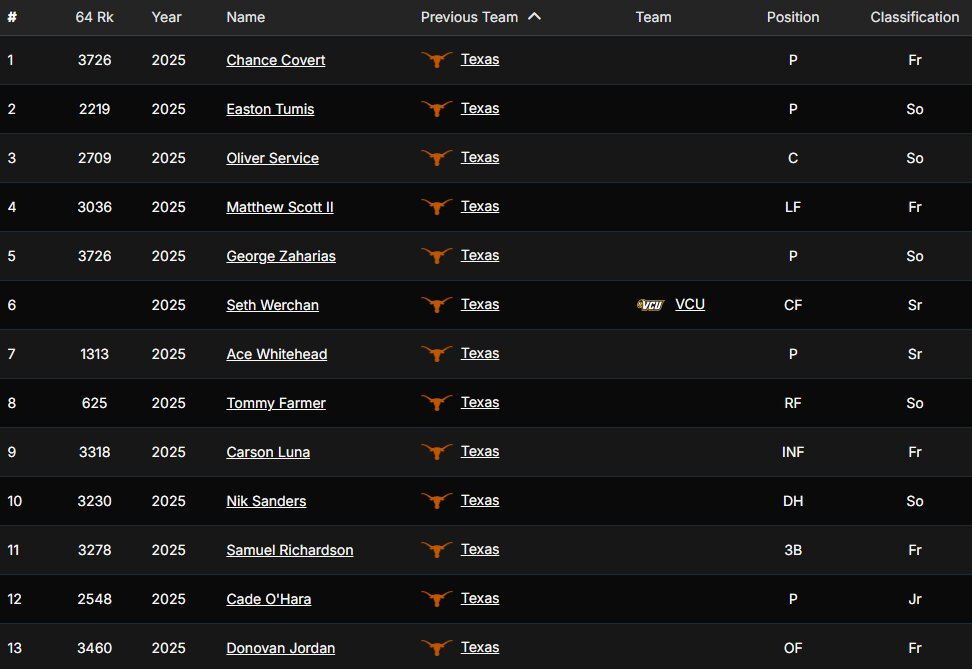The width and height of the screenshot is (972, 669).
Task: Open Chance Covert player profile
Action: point(276,60)
